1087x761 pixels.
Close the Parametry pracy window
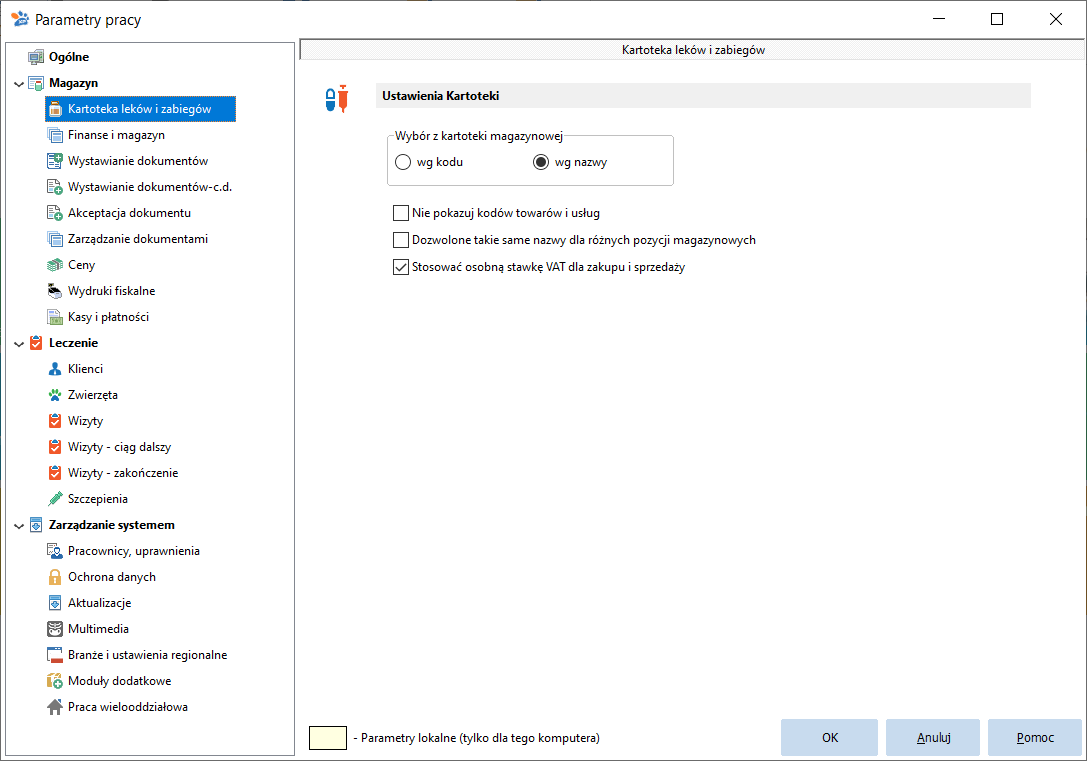[x=1055, y=19]
